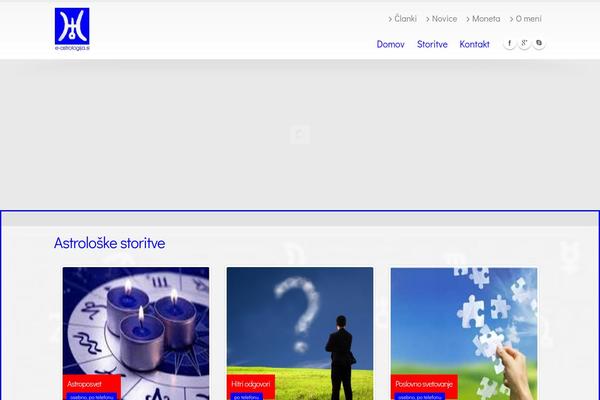Click the Skype social icon

539,43
